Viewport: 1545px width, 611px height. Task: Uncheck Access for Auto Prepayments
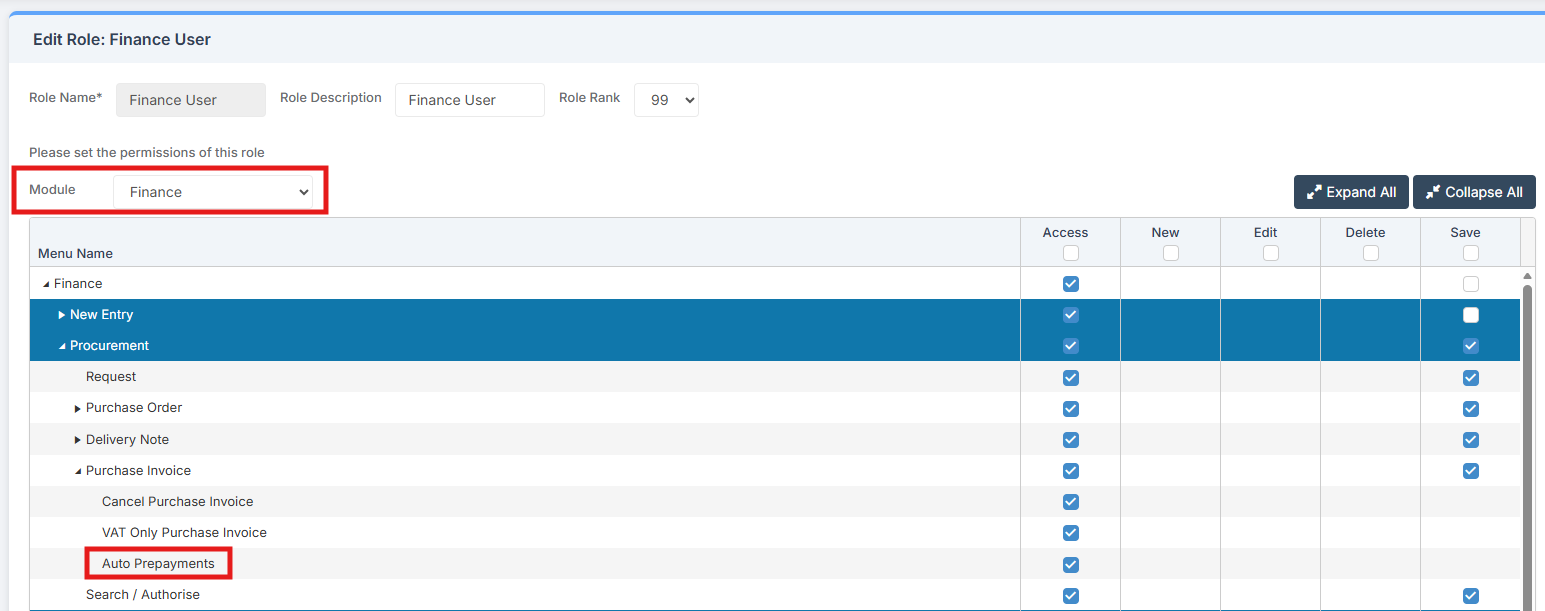(x=1070, y=564)
